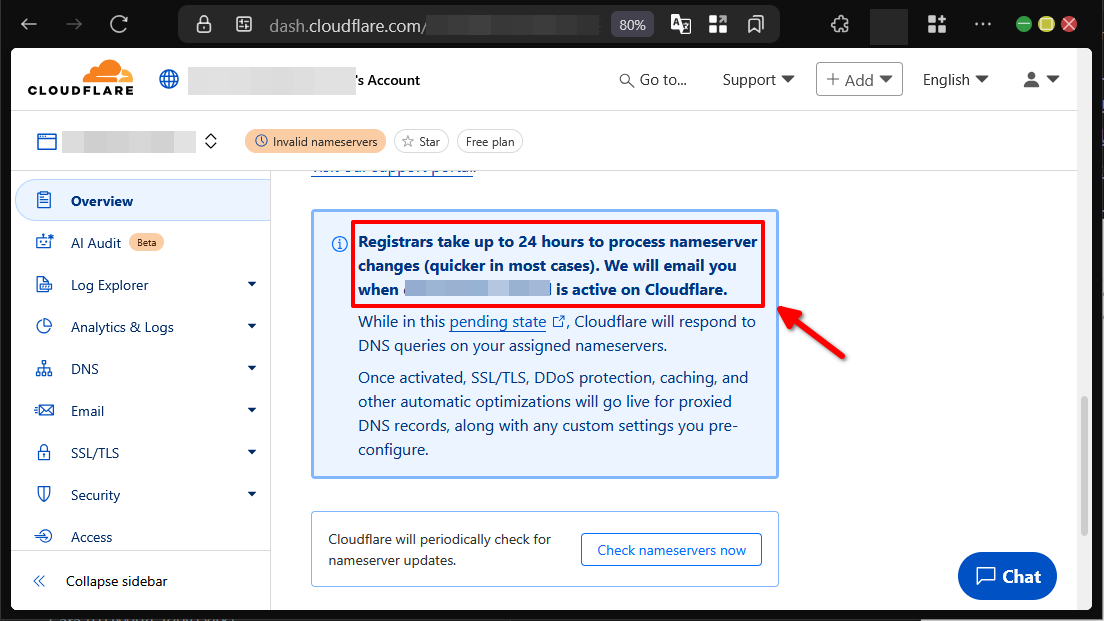Click the Security shield icon

pos(44,494)
